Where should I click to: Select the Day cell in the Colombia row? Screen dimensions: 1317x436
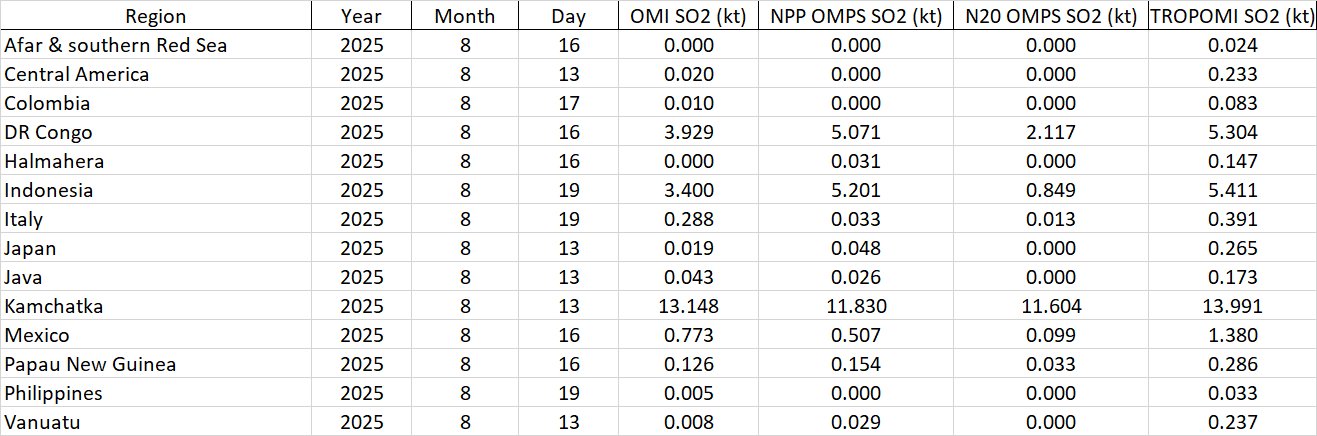tap(568, 103)
